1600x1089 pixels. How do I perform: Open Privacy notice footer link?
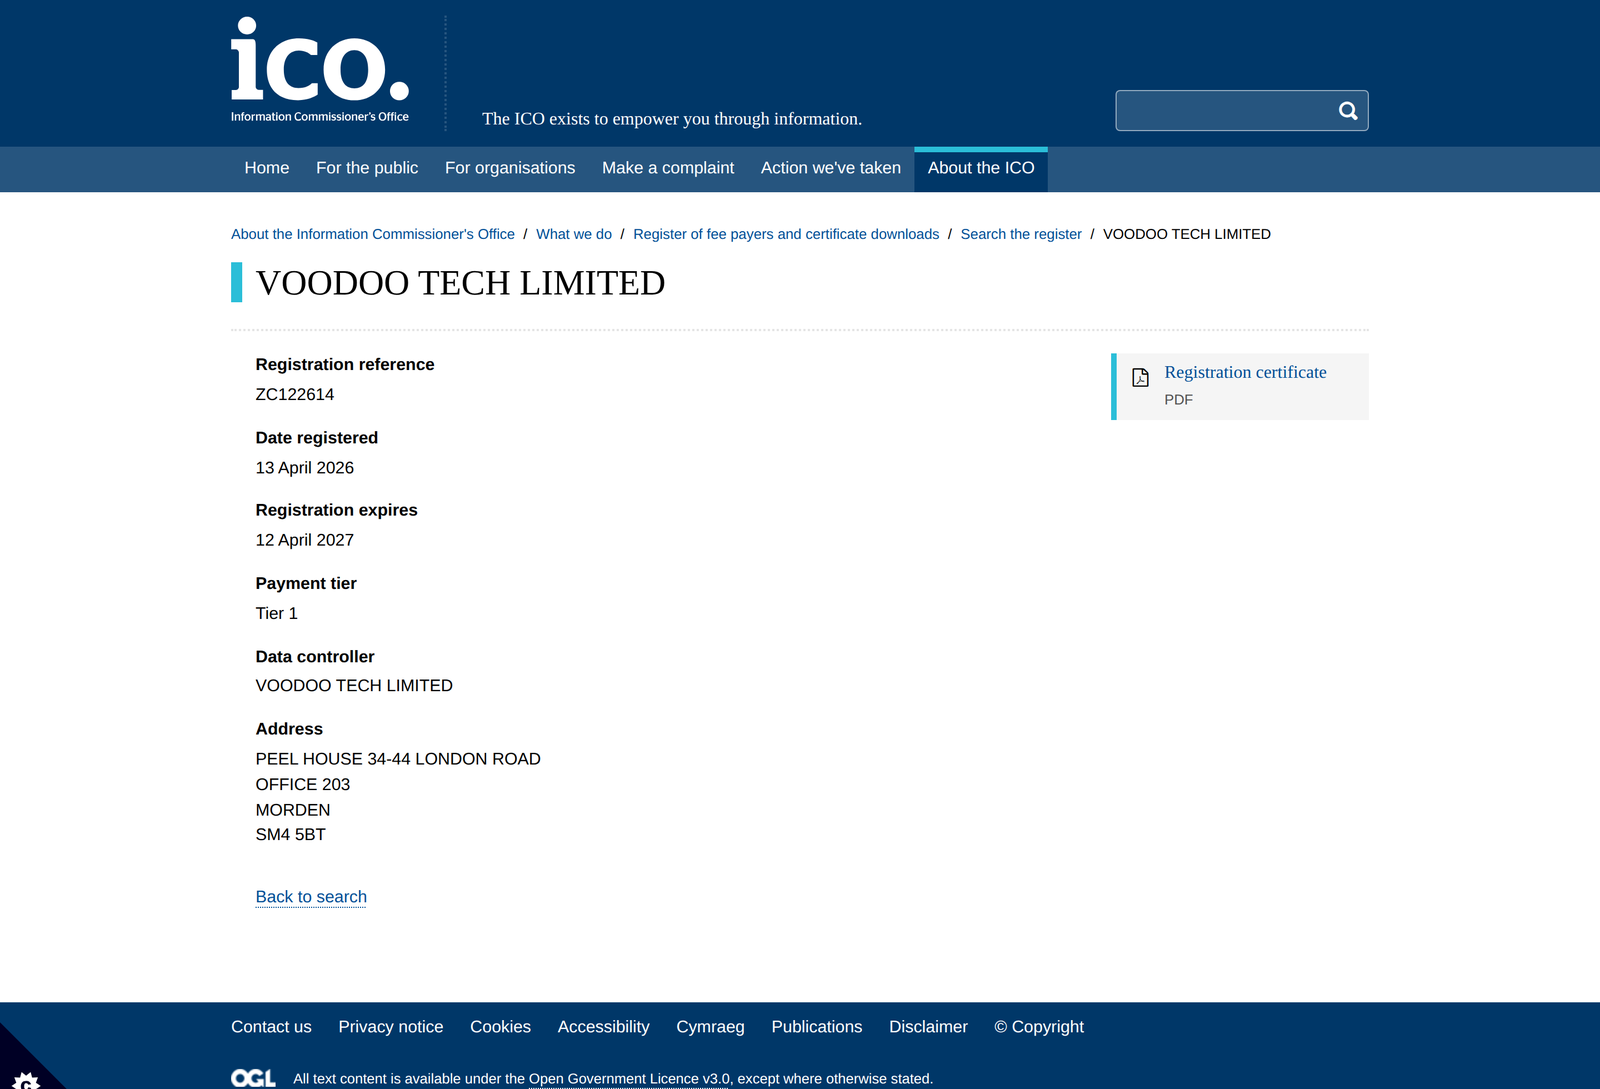[x=391, y=1027]
